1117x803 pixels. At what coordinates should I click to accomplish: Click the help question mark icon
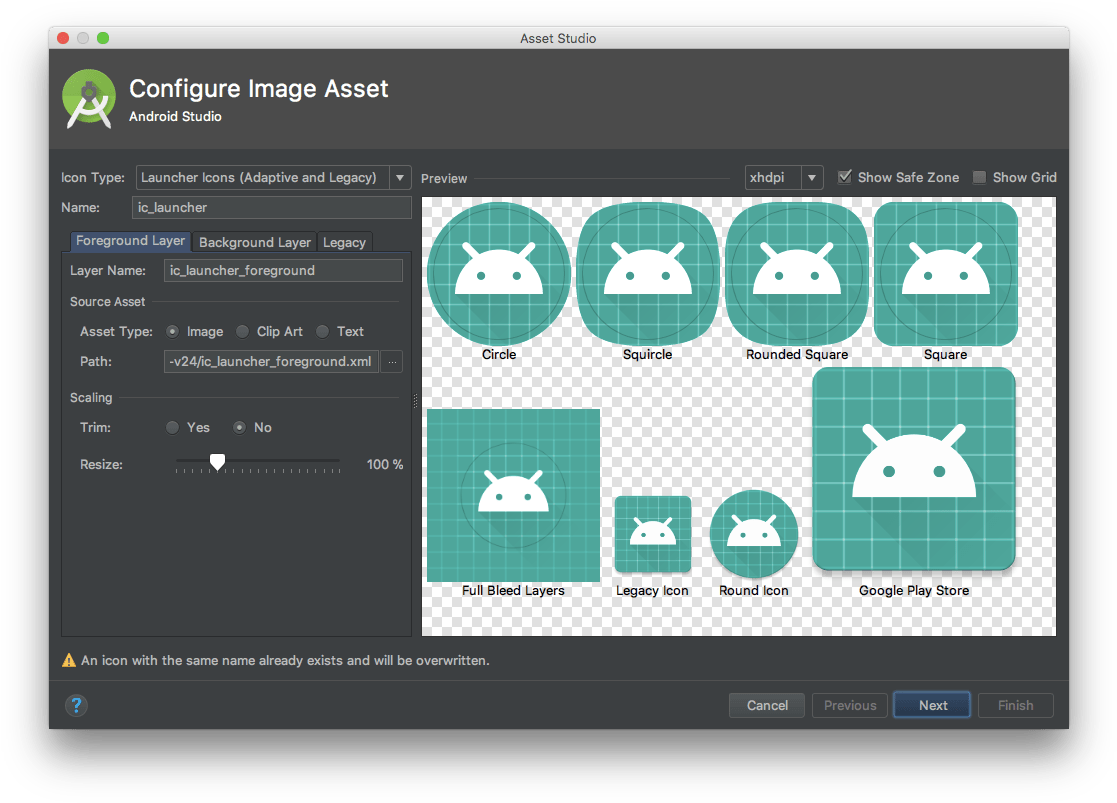76,705
